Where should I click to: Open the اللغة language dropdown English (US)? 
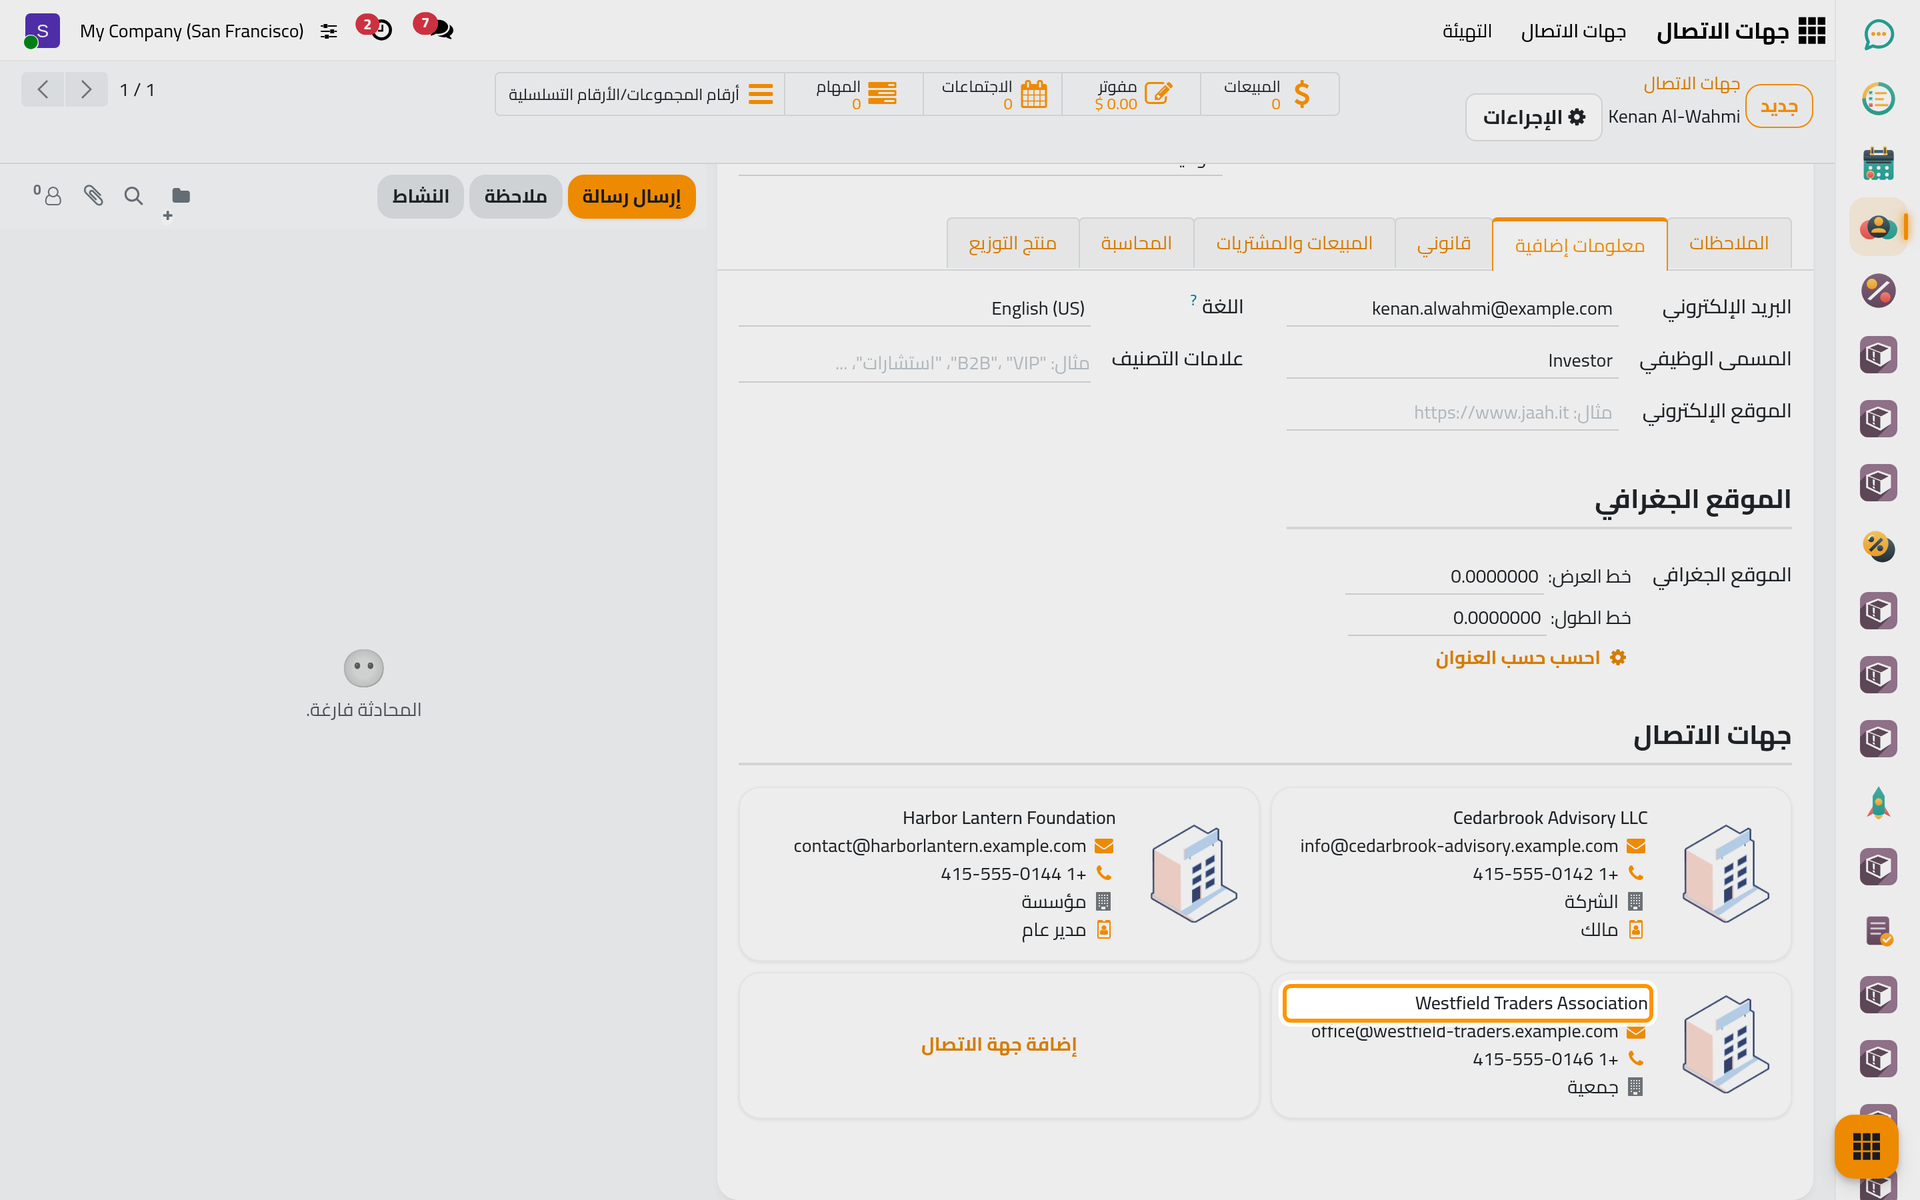[914, 309]
